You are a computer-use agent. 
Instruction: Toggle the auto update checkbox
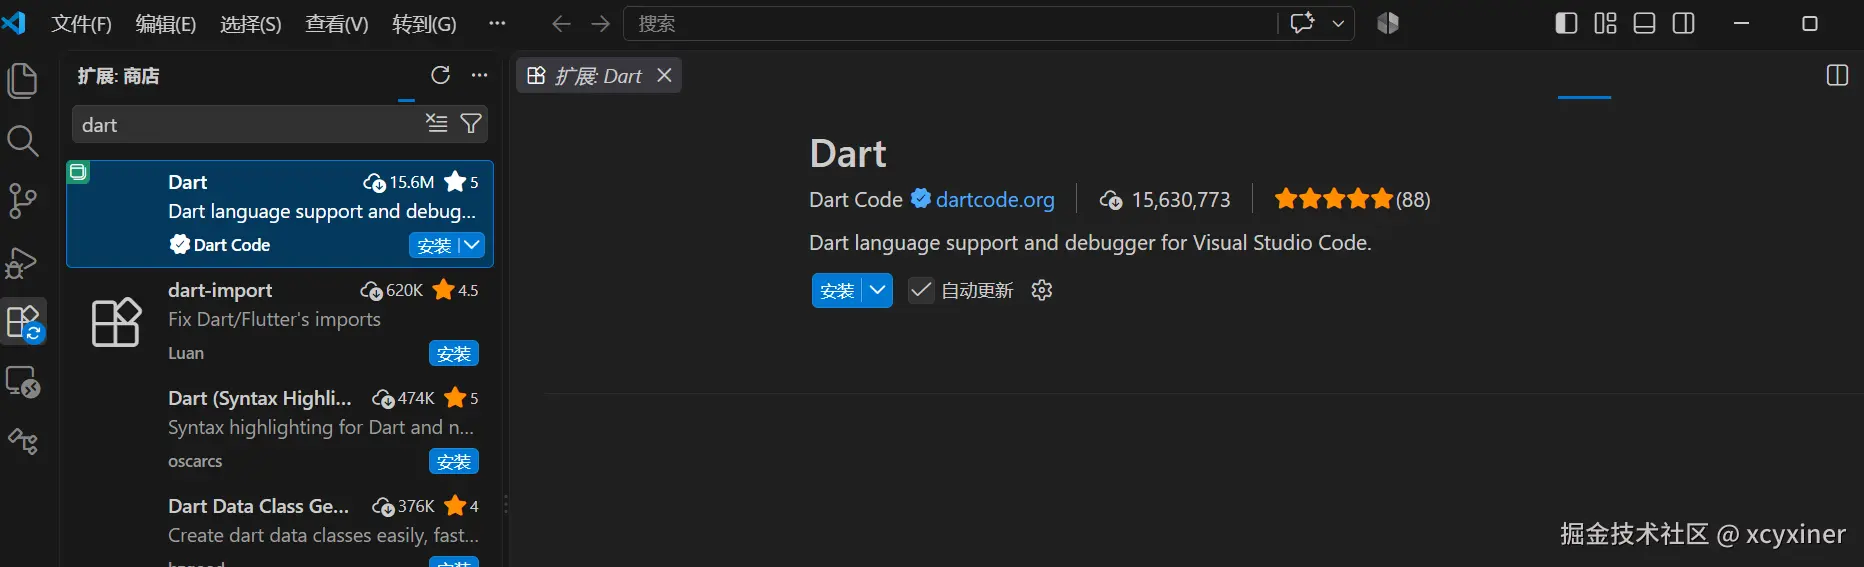(920, 290)
